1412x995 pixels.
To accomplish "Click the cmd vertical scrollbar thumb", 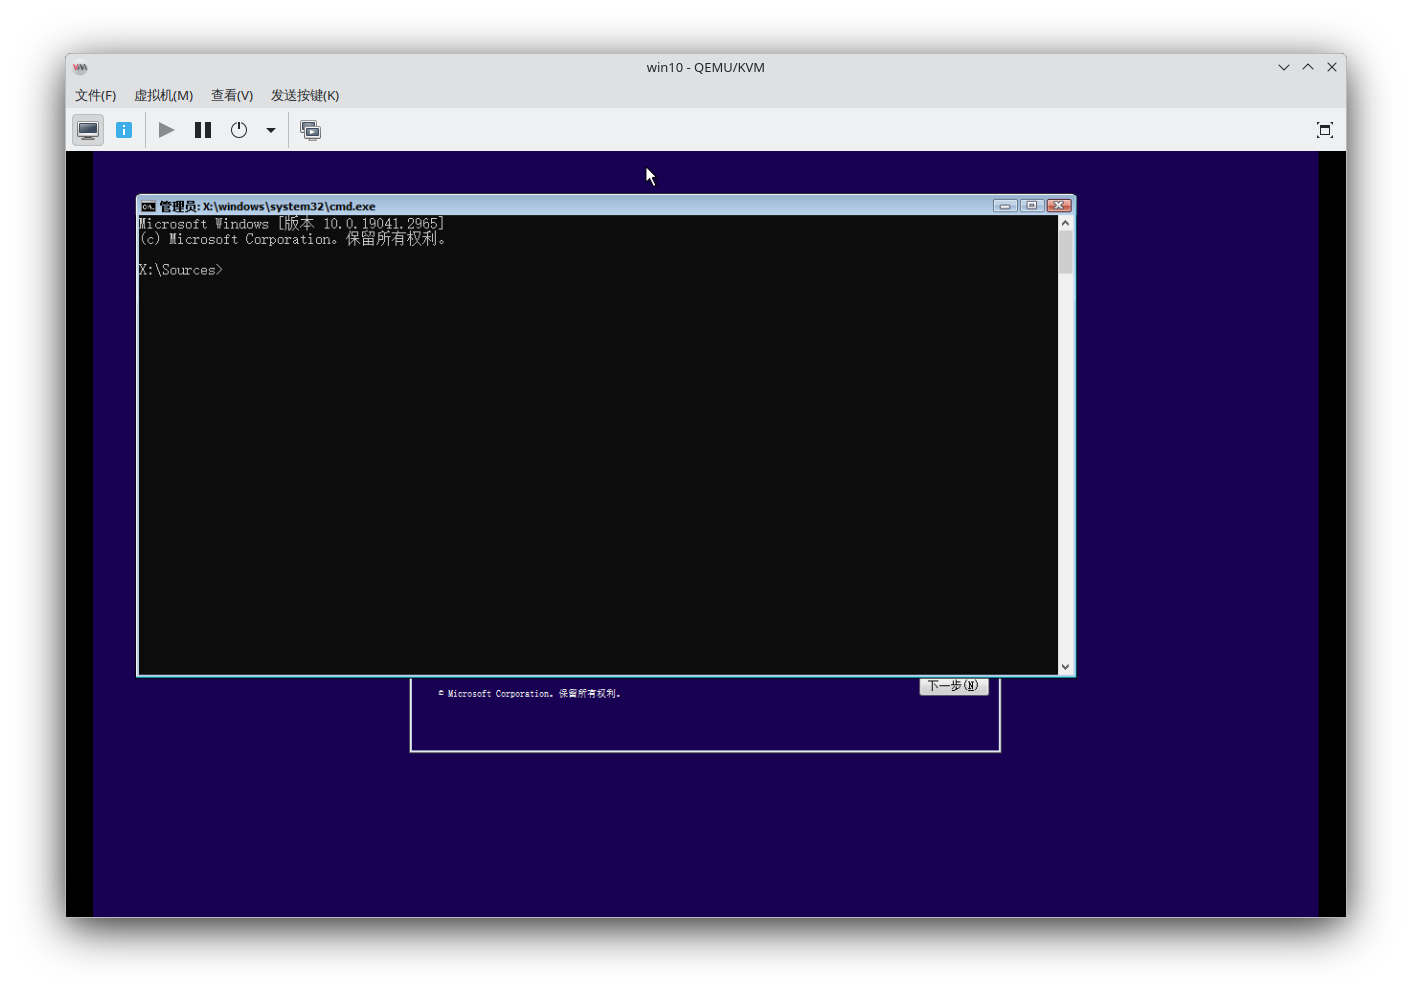I will (x=1065, y=252).
